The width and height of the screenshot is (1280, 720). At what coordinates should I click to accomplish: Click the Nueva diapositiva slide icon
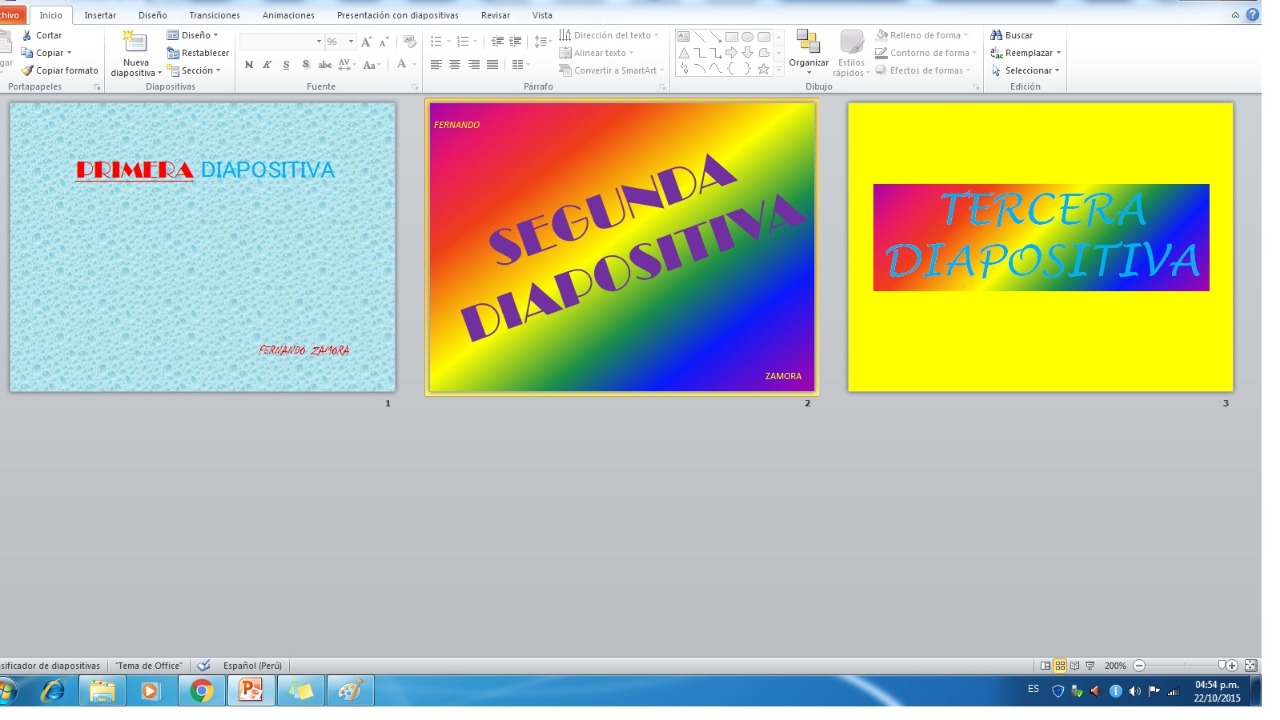134,42
